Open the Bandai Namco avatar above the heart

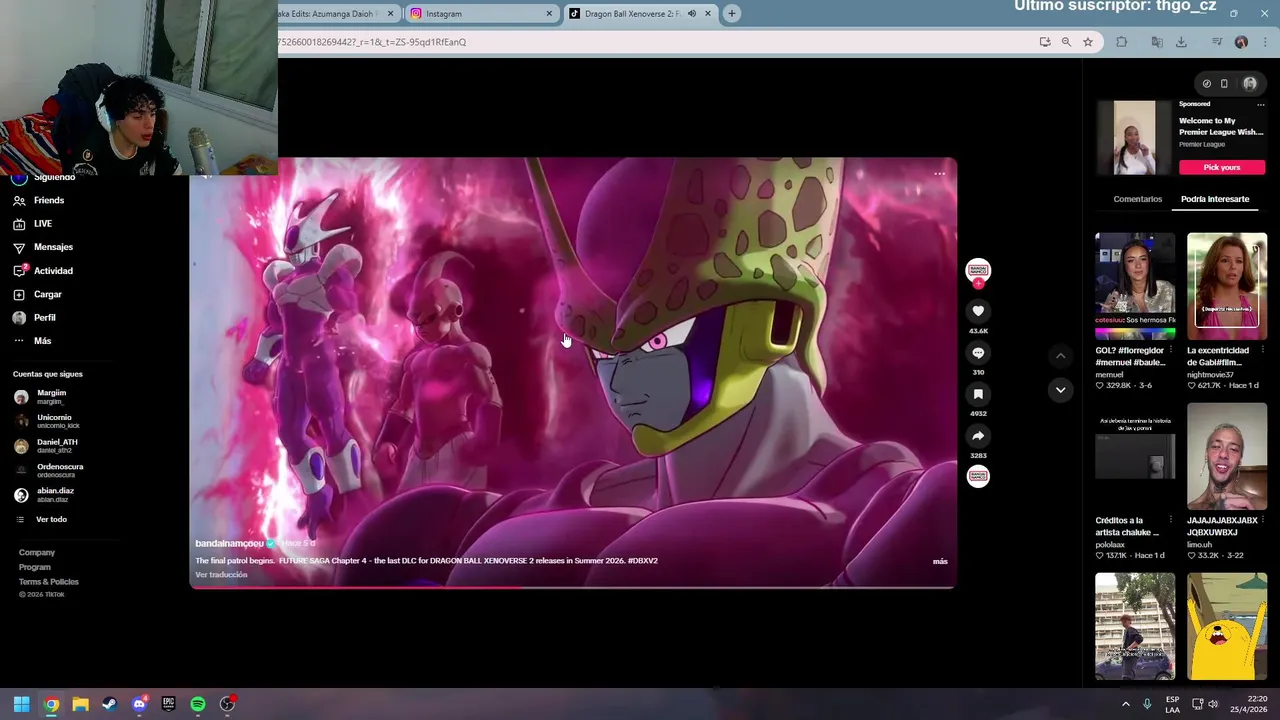click(978, 271)
